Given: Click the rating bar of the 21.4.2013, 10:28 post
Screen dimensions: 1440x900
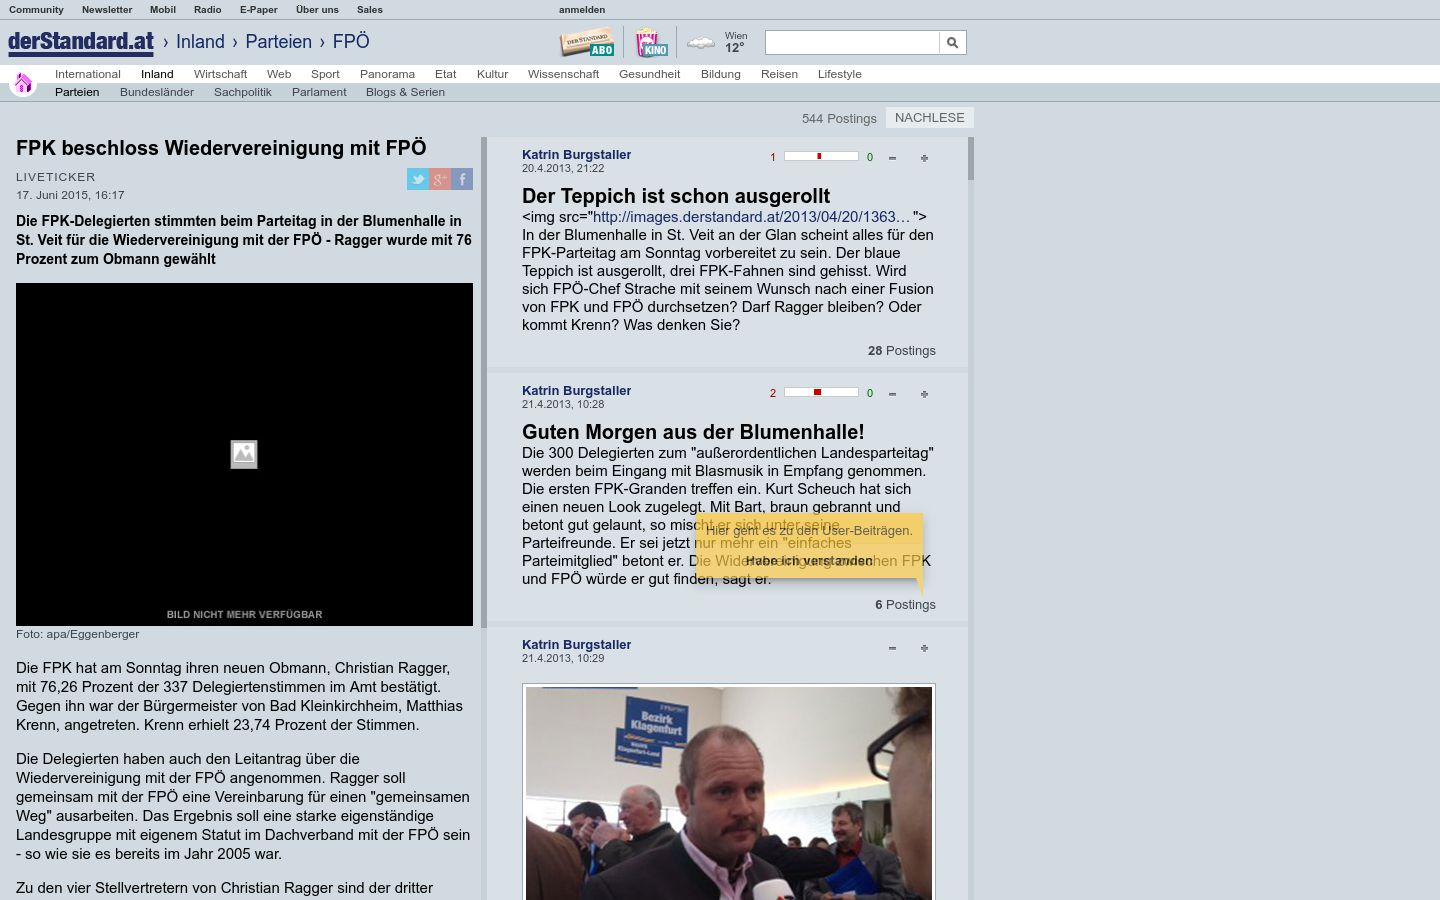Looking at the screenshot, I should coord(821,393).
